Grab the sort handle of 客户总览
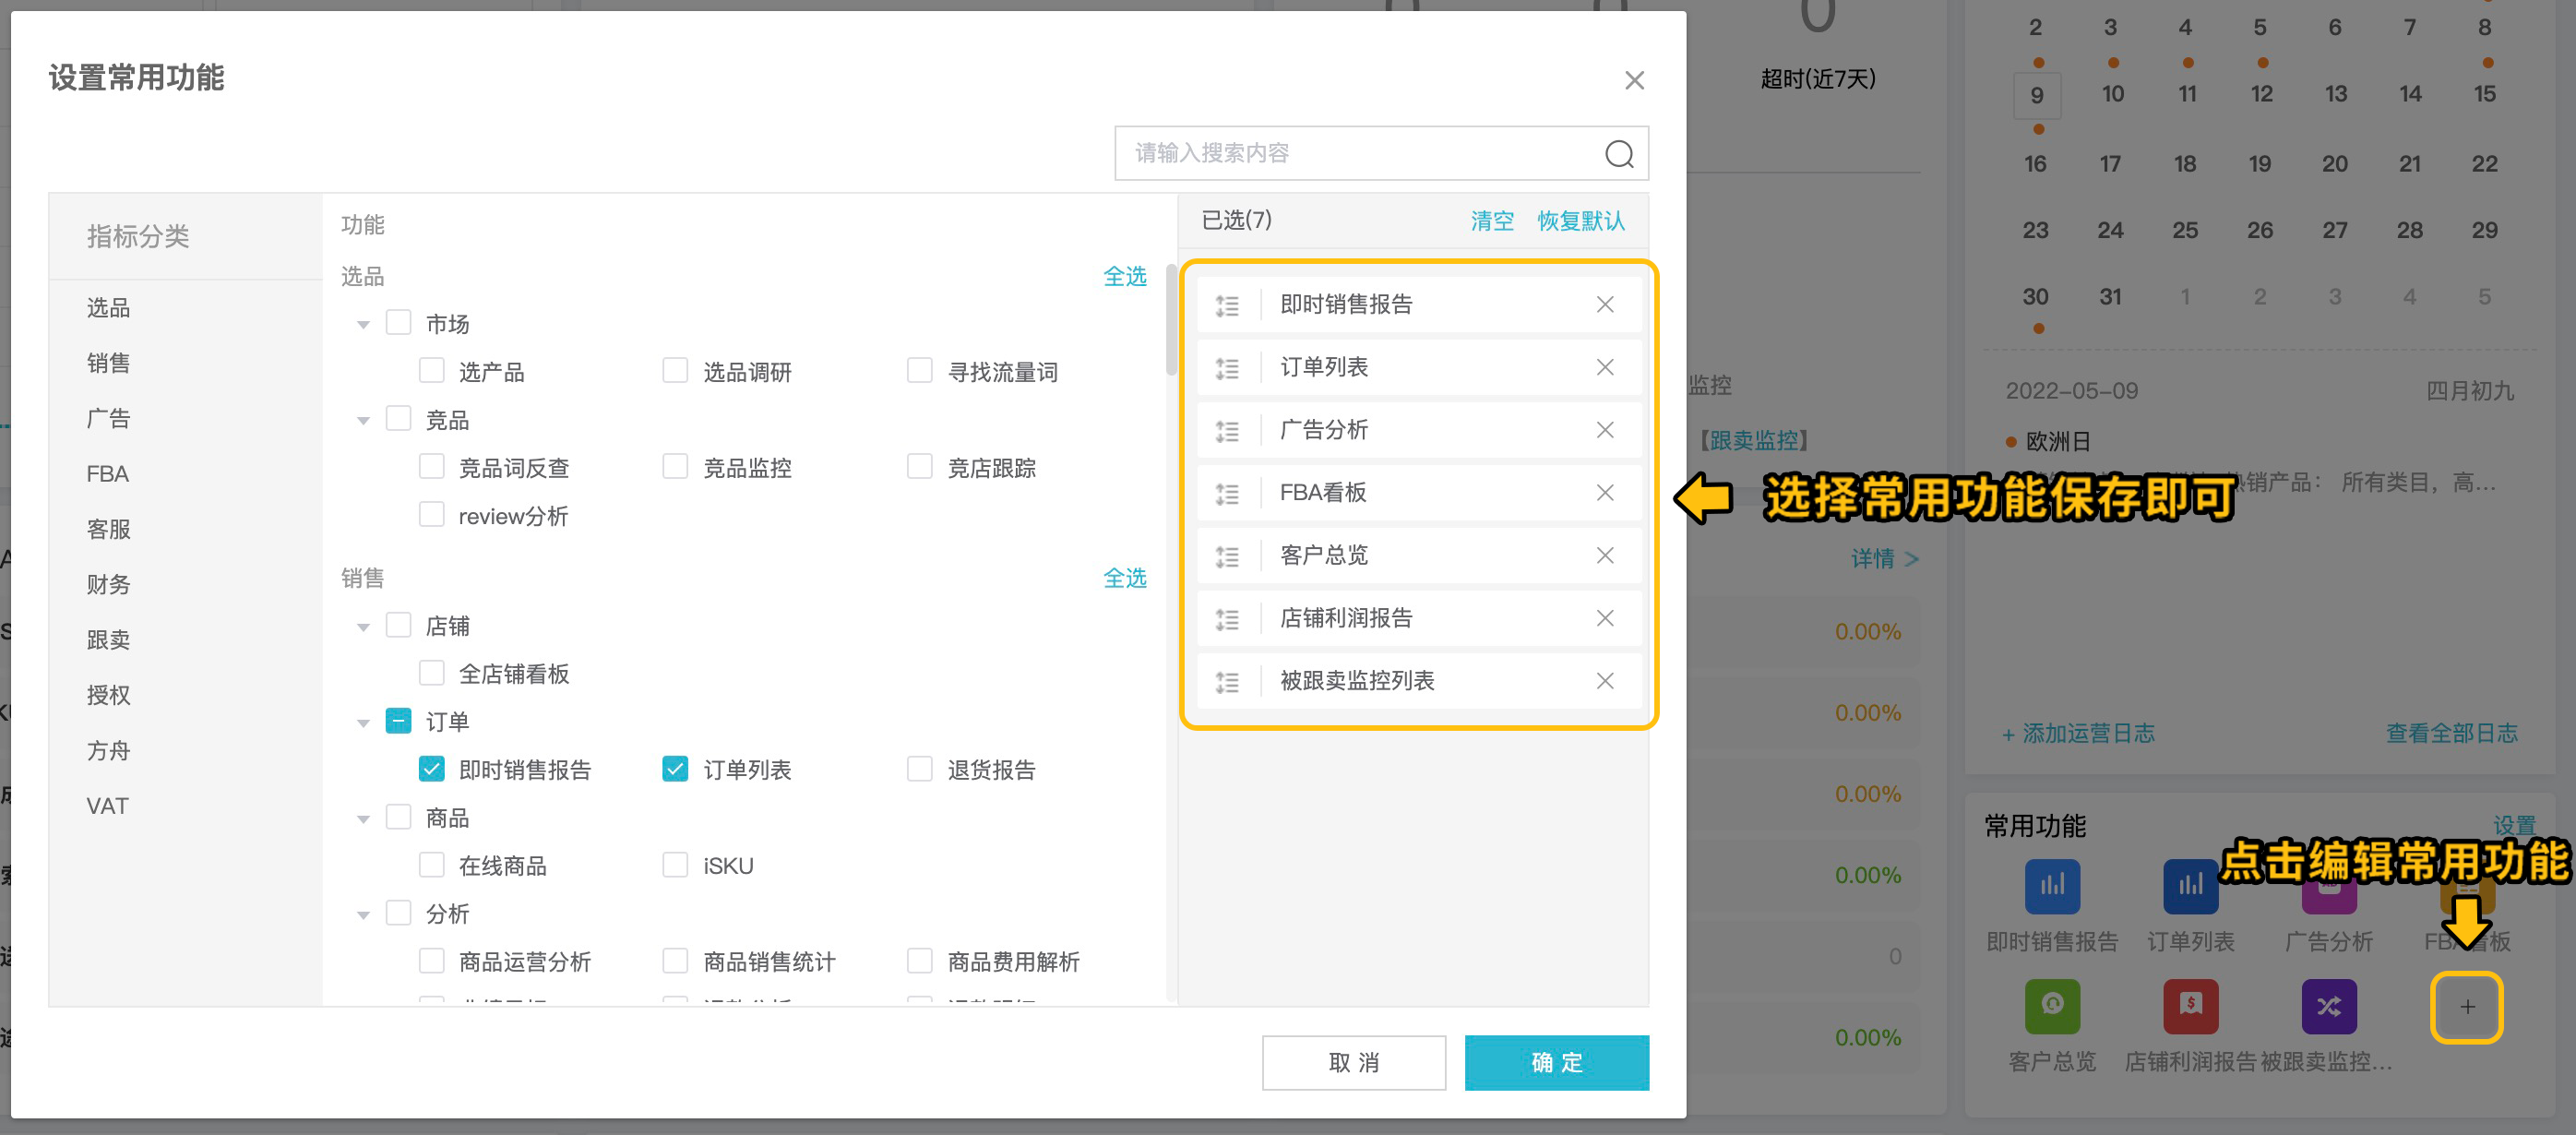The width and height of the screenshot is (2576, 1135). click(1226, 556)
